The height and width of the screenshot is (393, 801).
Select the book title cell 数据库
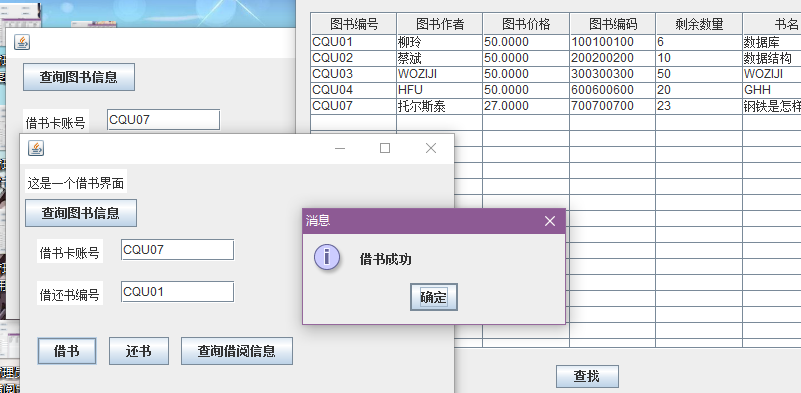(x=772, y=42)
